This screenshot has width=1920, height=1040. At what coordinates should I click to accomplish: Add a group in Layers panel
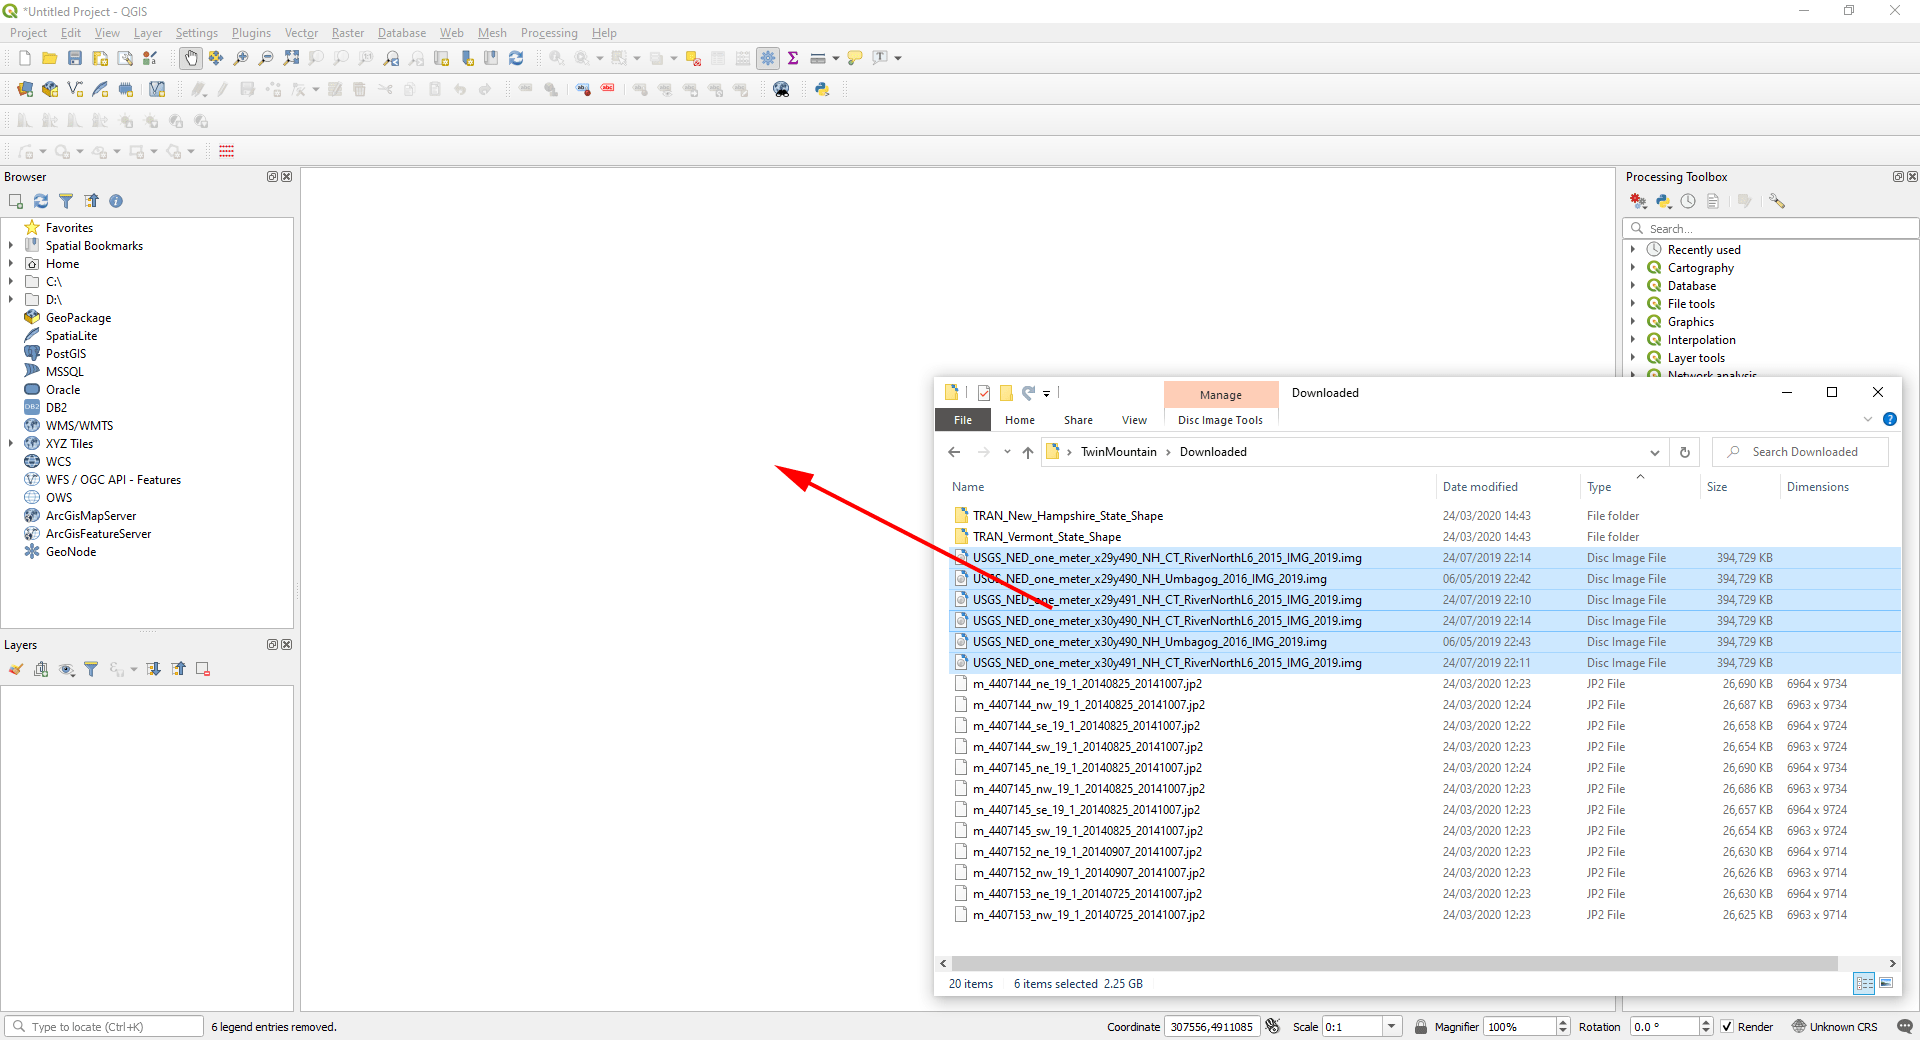[x=41, y=669]
